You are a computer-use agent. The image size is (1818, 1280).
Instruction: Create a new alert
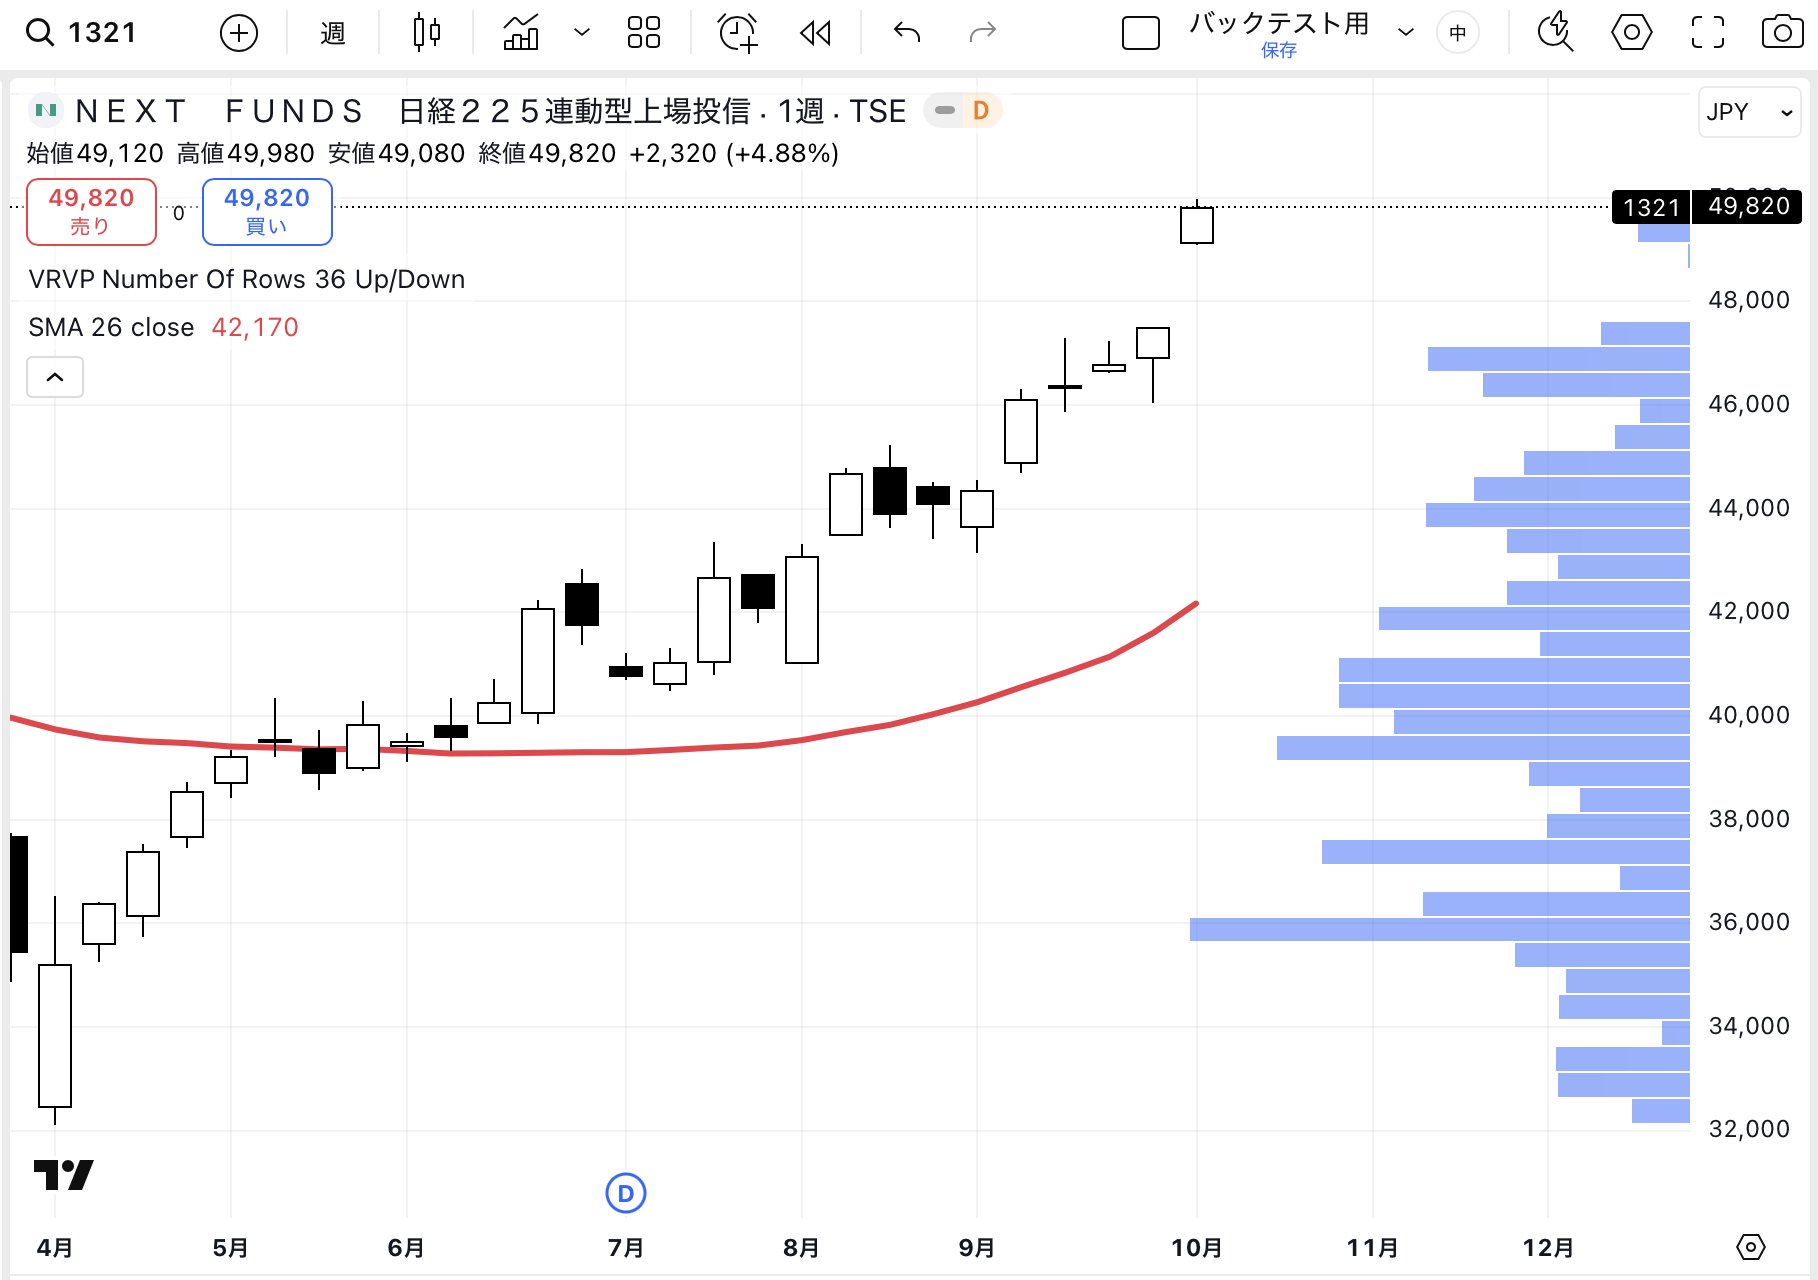tap(738, 33)
